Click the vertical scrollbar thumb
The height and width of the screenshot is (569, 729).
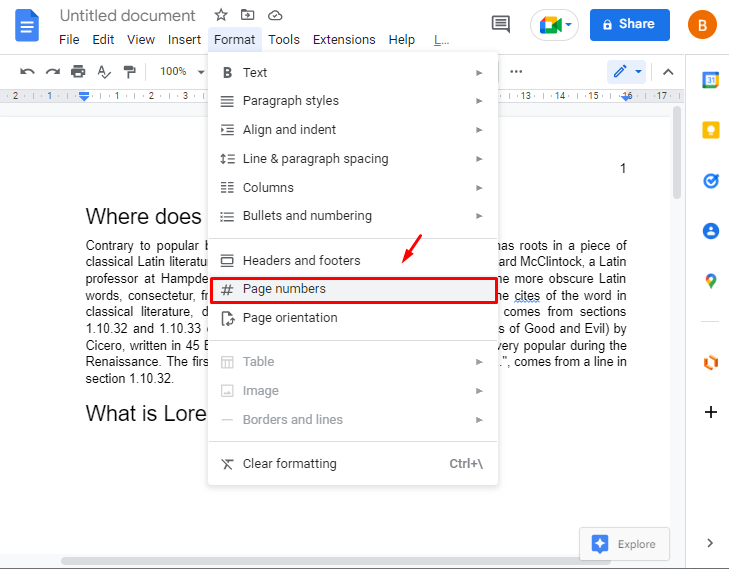(x=677, y=152)
